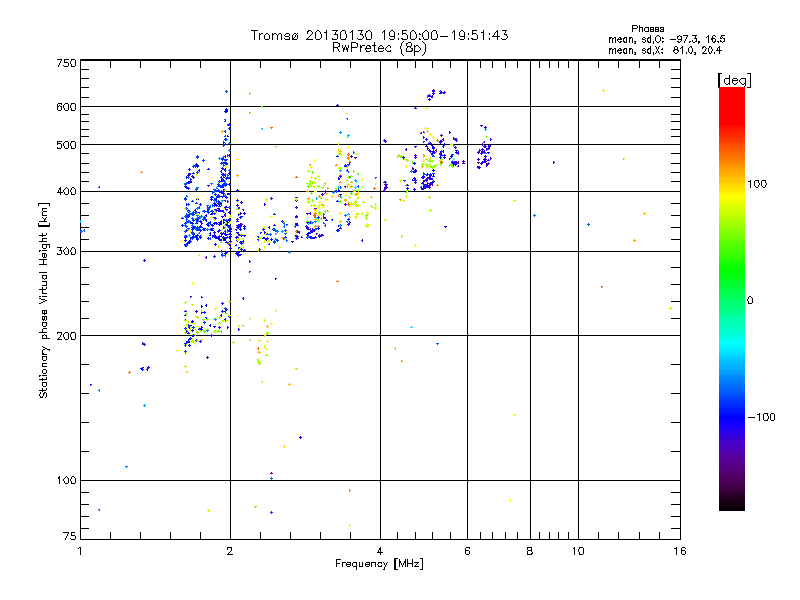Click the colorbar tick label '0'

coord(750,301)
